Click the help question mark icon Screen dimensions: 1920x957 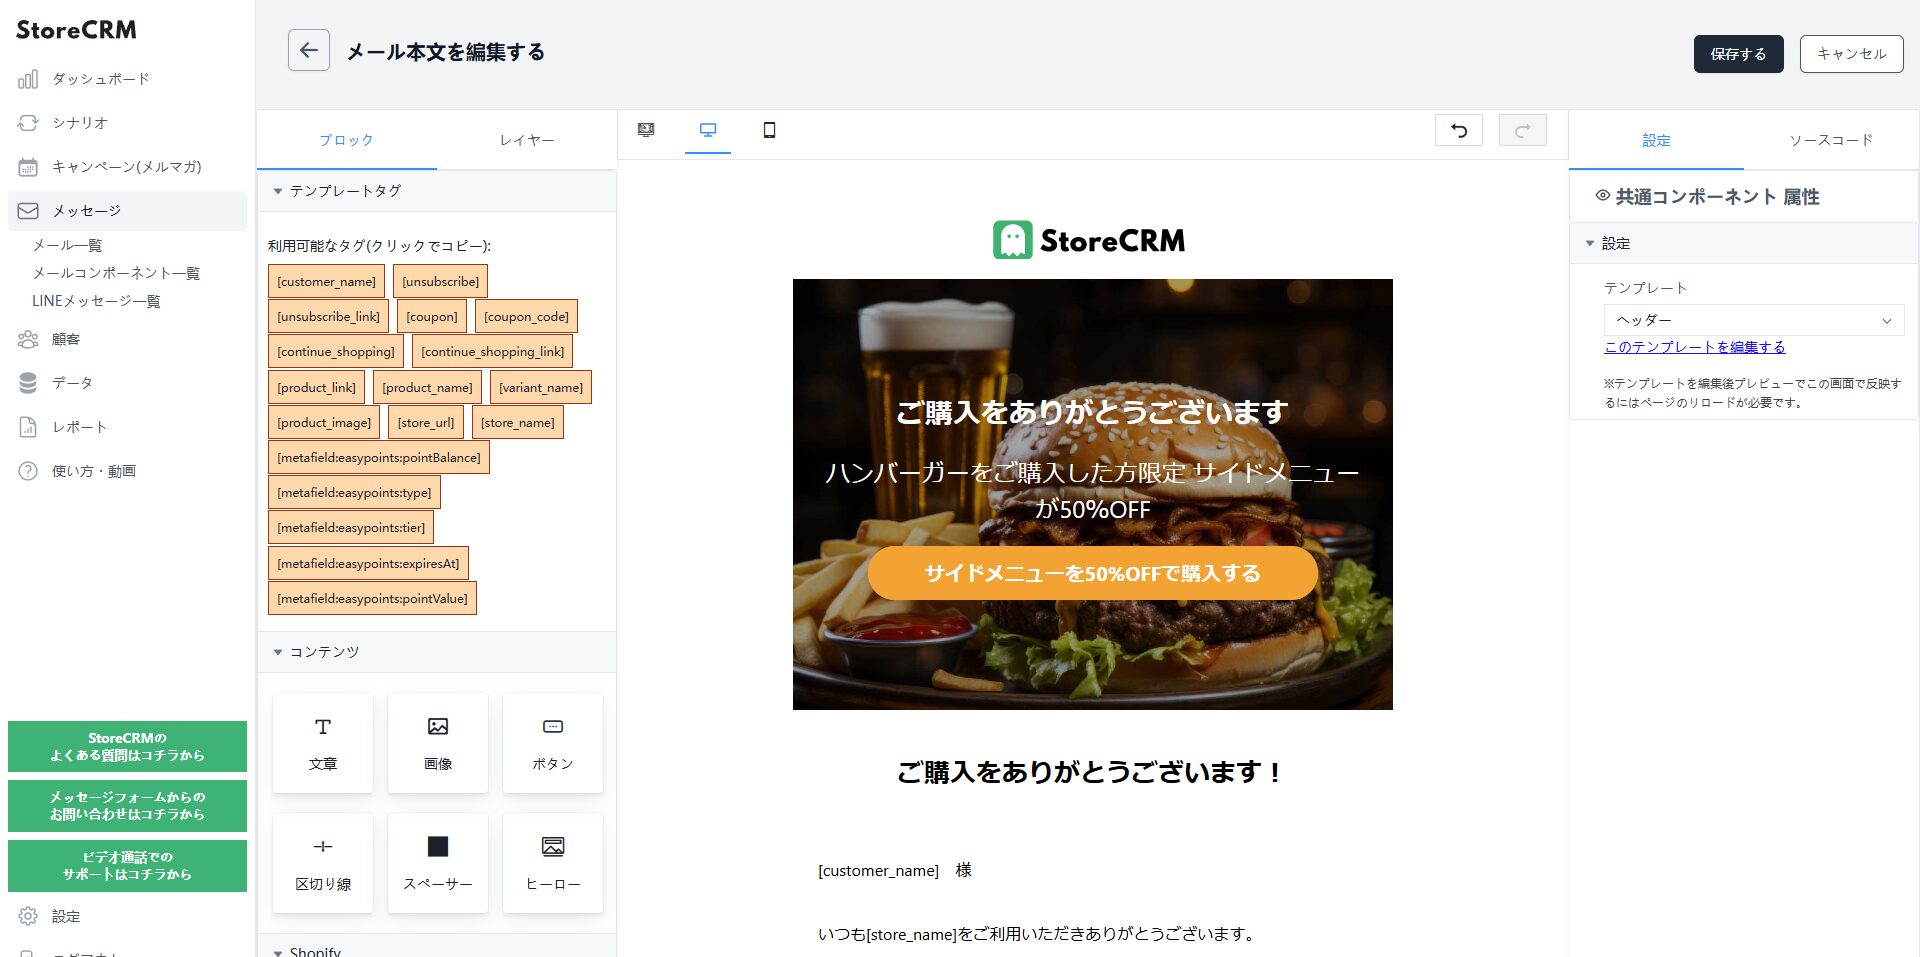(x=28, y=471)
